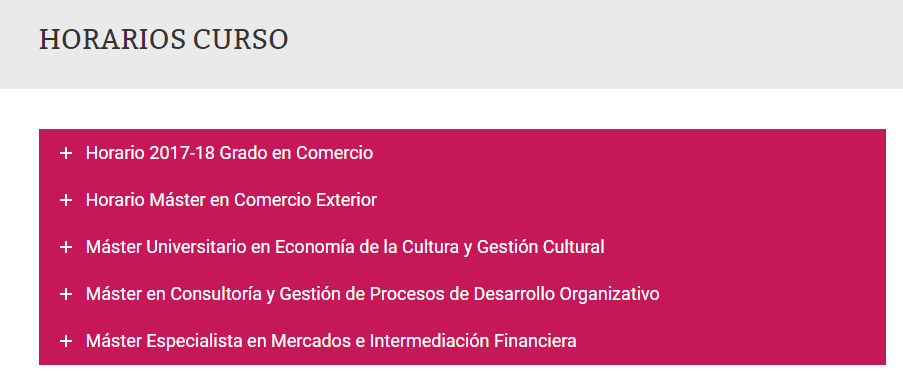Image resolution: width=903 pixels, height=384 pixels.
Task: Click the word 'HORARIOS' in the page title
Action: pos(112,40)
